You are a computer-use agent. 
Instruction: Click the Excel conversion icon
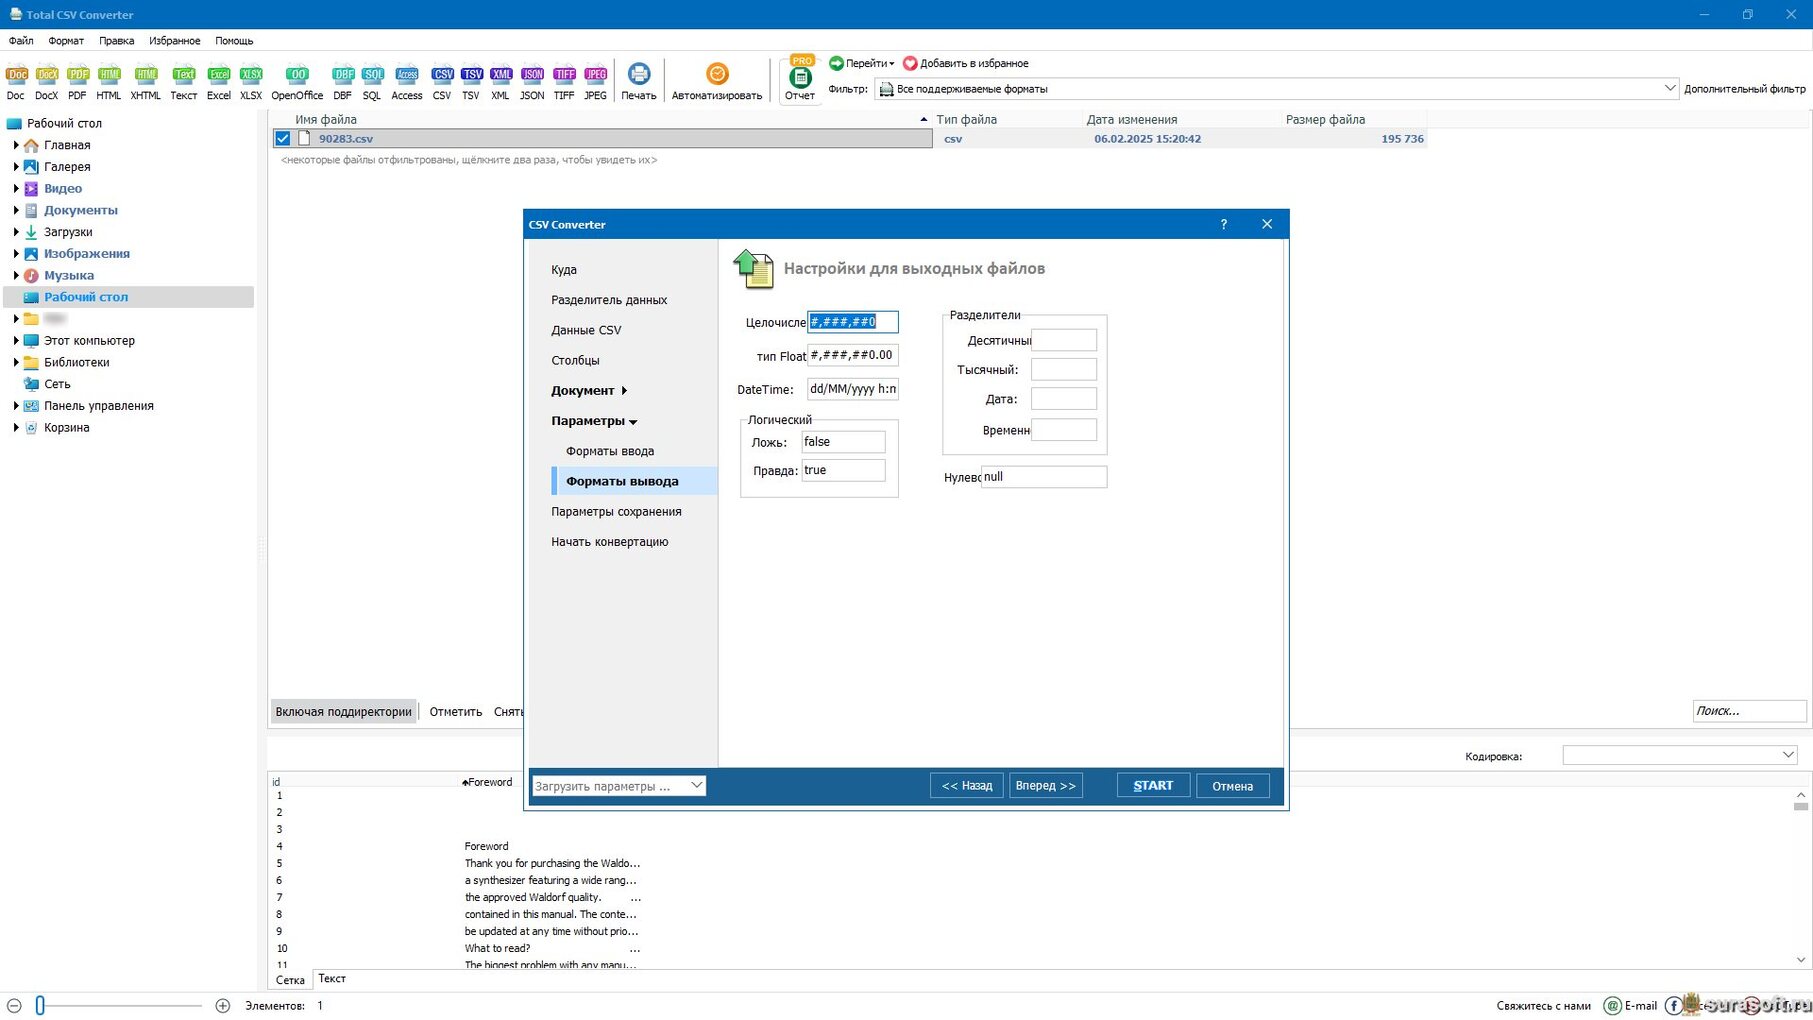click(219, 82)
